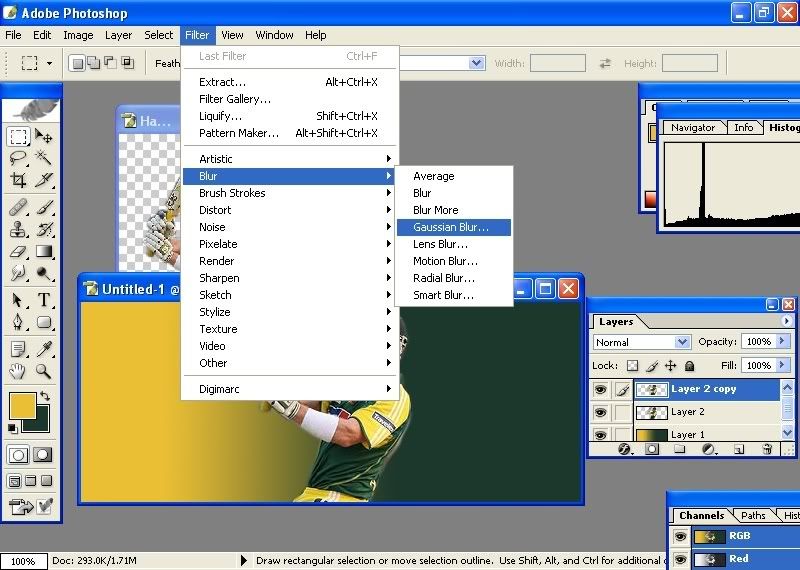This screenshot has width=800, height=570.
Task: Open the Image menu
Action: click(x=78, y=35)
